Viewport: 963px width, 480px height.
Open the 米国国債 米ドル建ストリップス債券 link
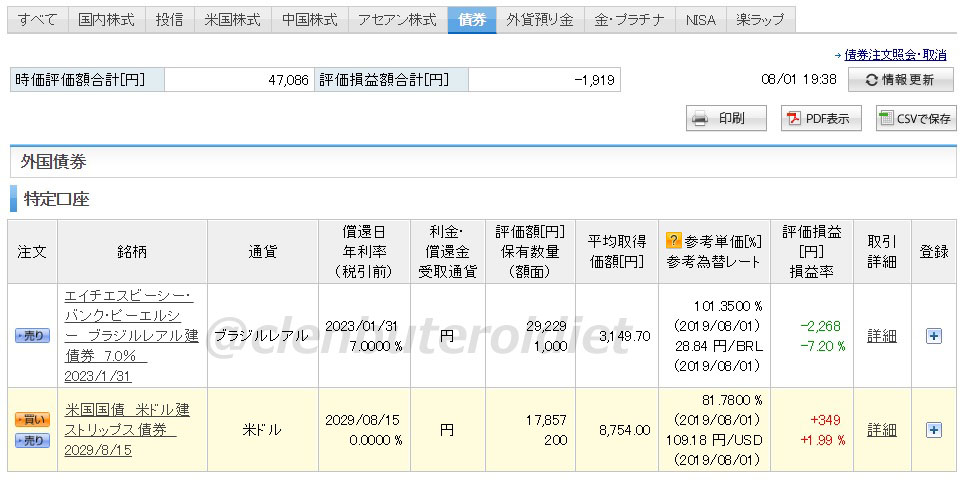127,430
